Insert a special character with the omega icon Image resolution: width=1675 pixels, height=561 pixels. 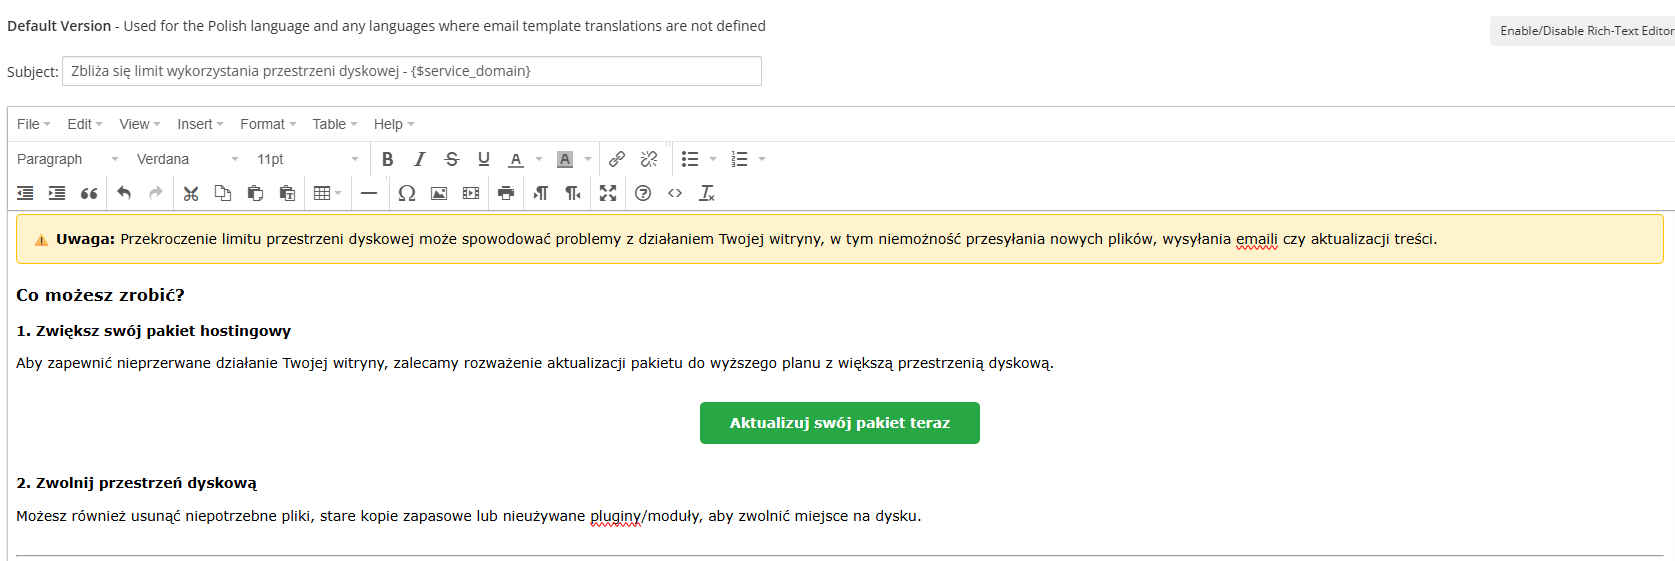click(x=406, y=193)
